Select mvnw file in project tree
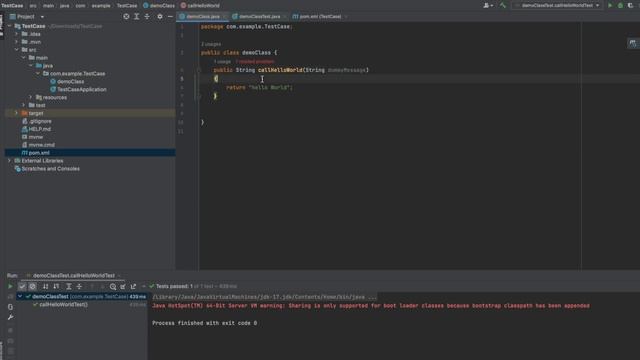This screenshot has height=360, width=640. [x=36, y=137]
